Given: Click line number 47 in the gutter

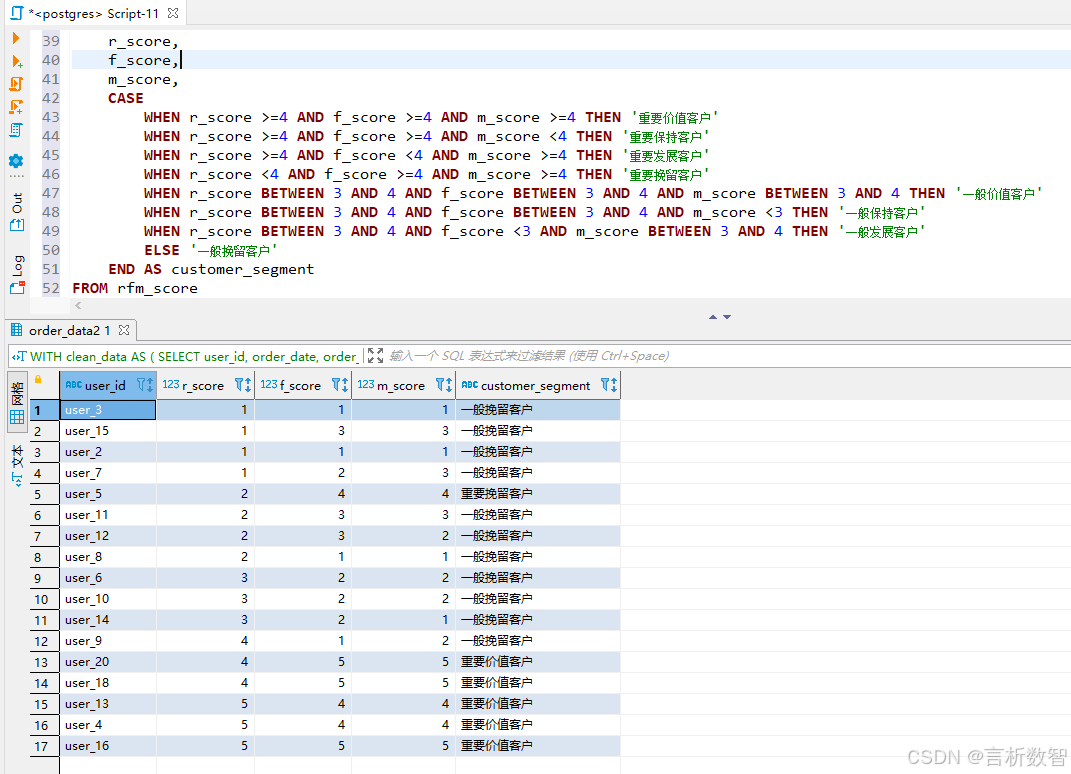Looking at the screenshot, I should pos(51,193).
